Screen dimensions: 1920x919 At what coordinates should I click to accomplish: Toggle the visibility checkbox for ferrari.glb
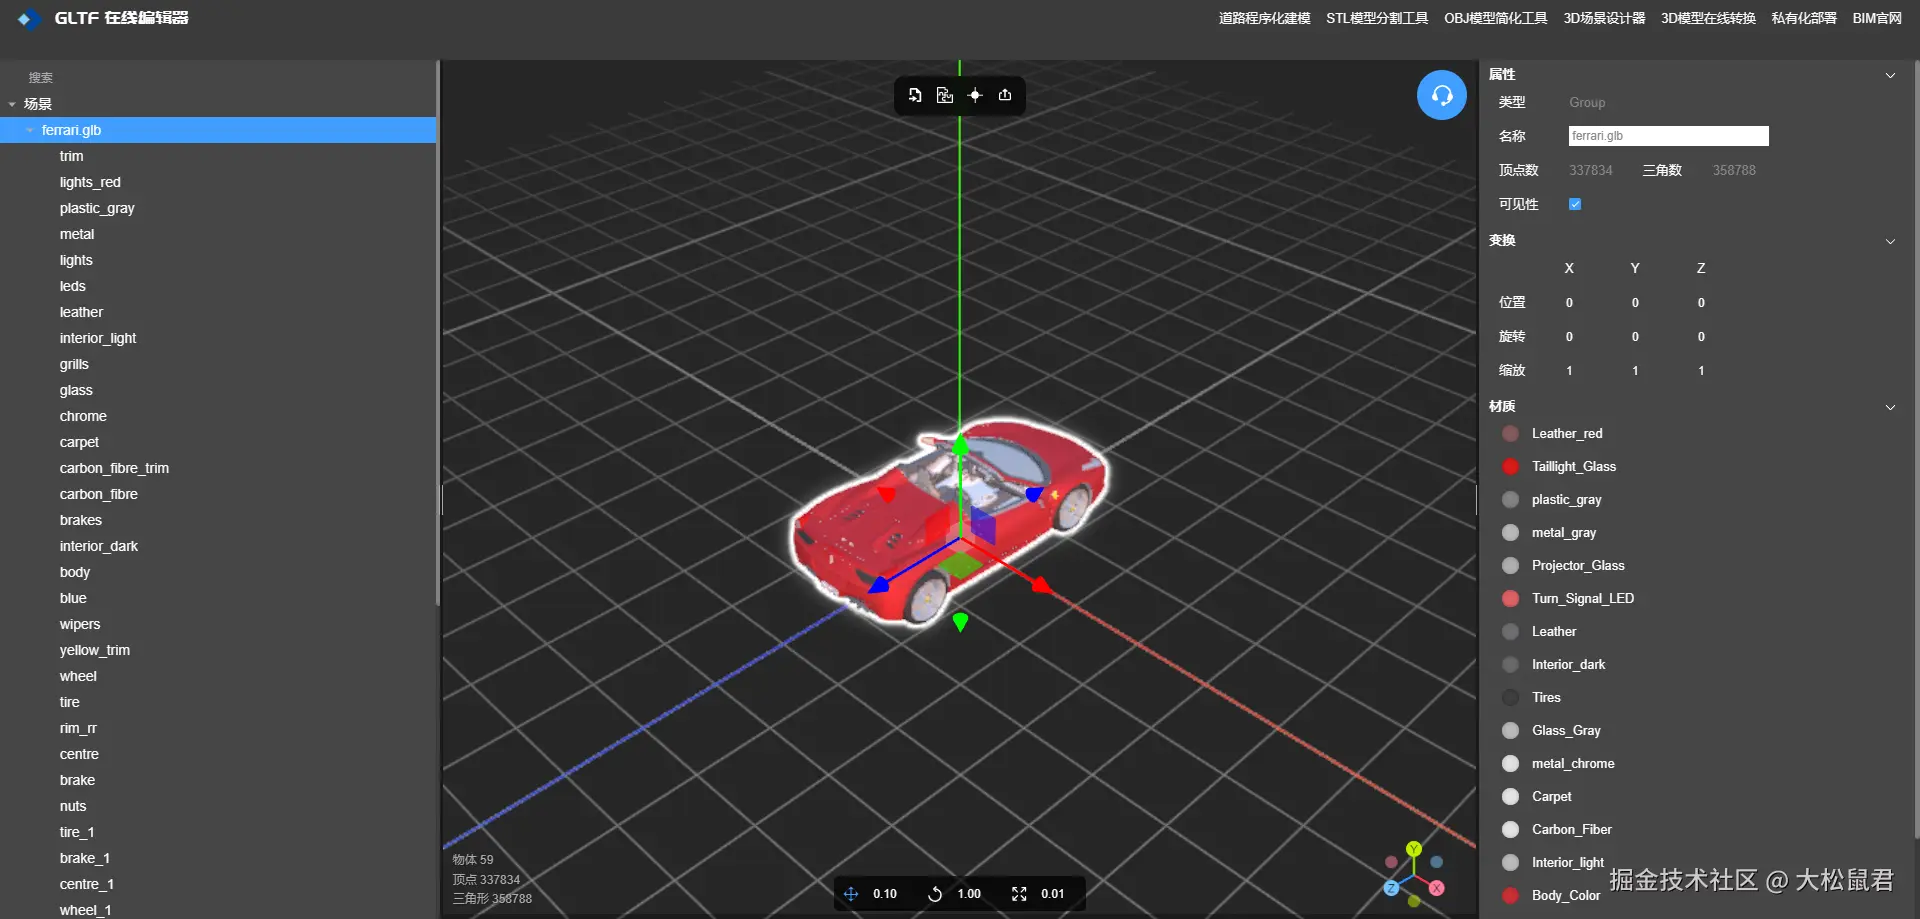coord(1575,204)
